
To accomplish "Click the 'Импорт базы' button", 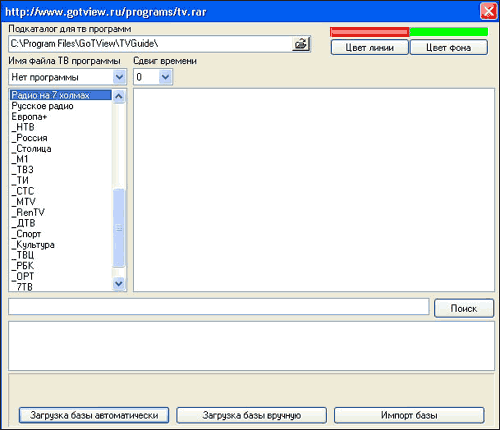I will click(x=409, y=415).
